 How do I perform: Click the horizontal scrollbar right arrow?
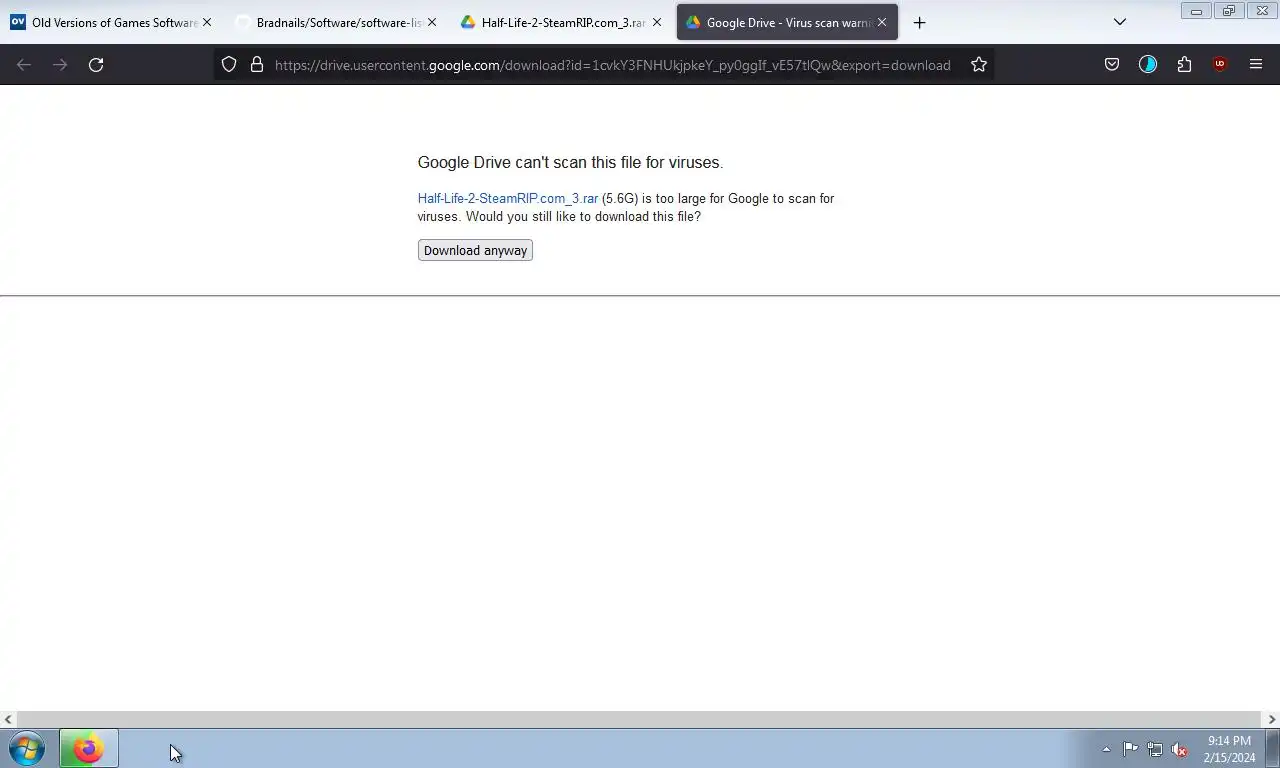tap(1272, 719)
